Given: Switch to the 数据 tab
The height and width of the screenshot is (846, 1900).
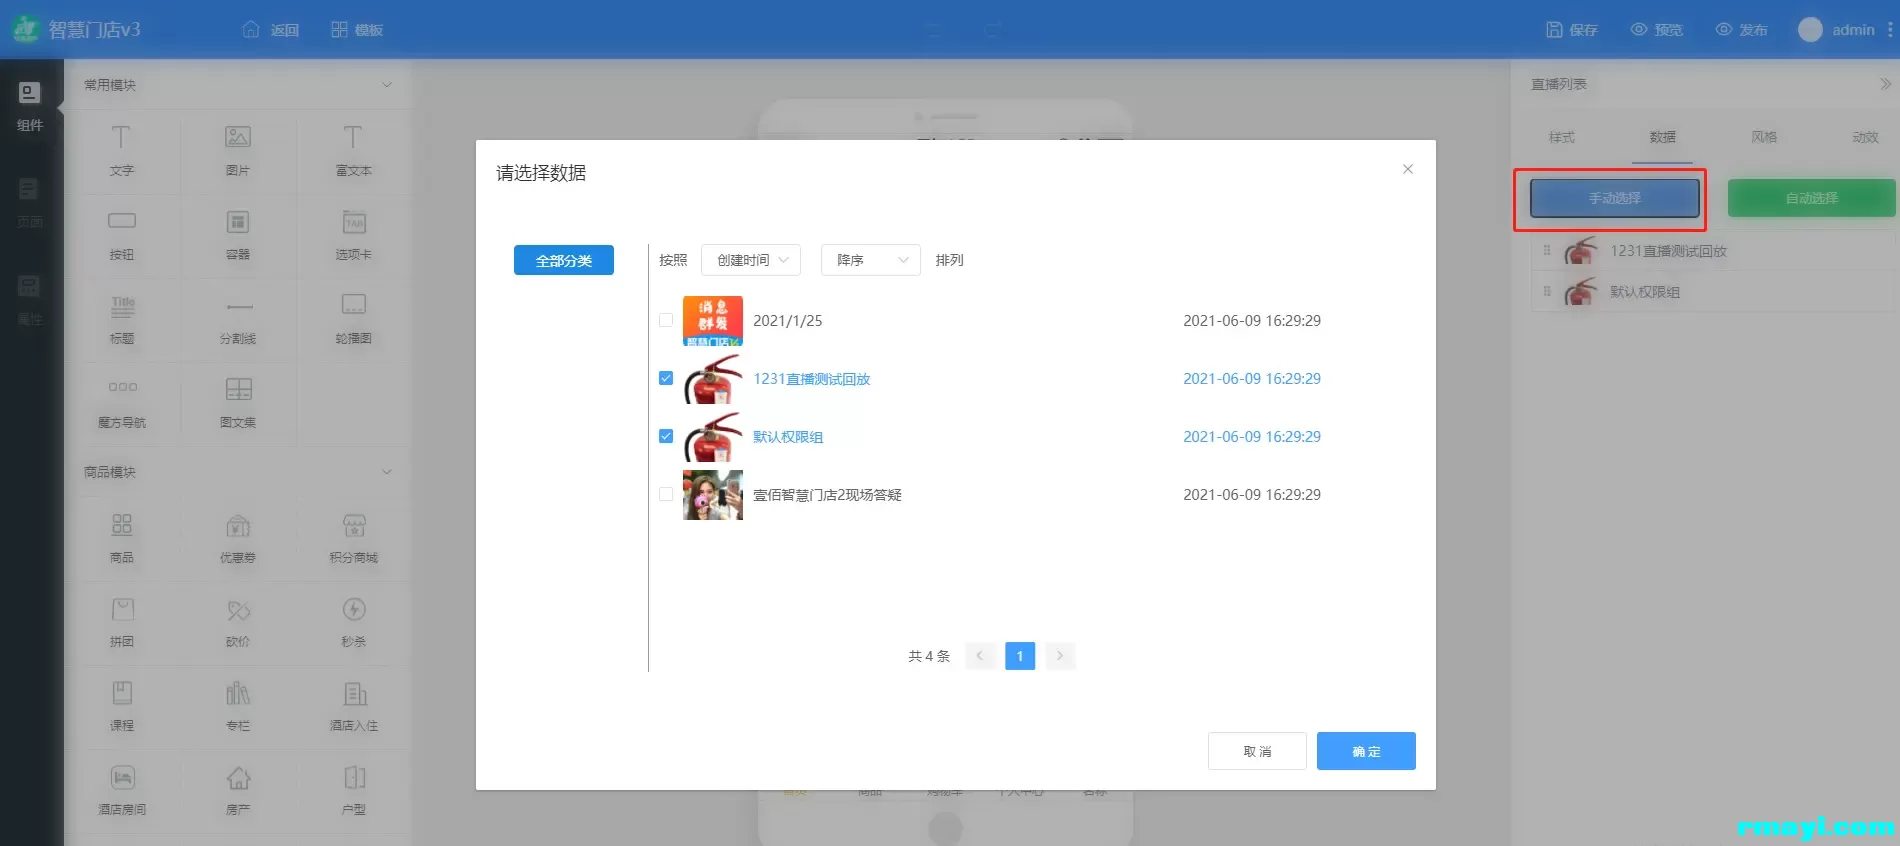Looking at the screenshot, I should [x=1662, y=137].
